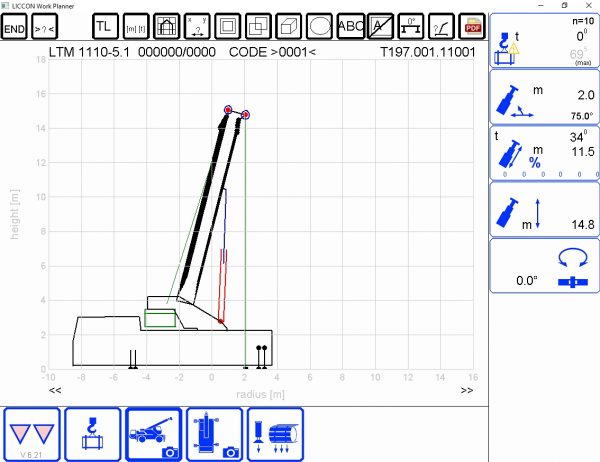Select the ellipse drawing tool

pyautogui.click(x=320, y=26)
